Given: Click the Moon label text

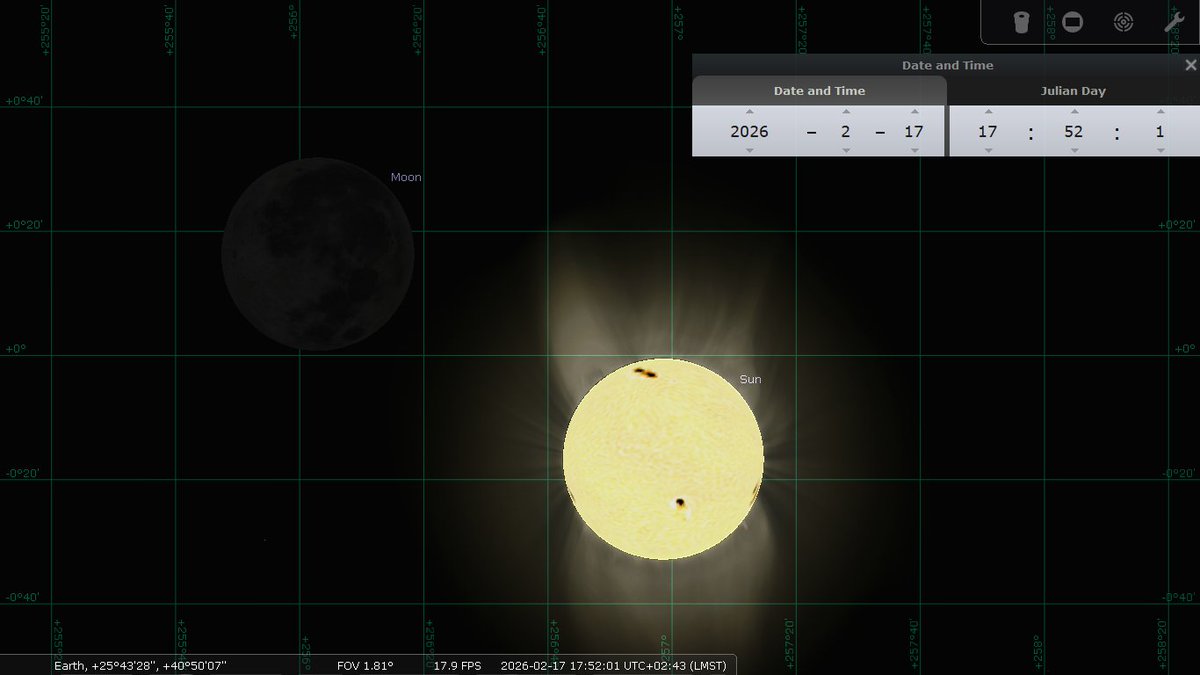Looking at the screenshot, I should (x=406, y=177).
